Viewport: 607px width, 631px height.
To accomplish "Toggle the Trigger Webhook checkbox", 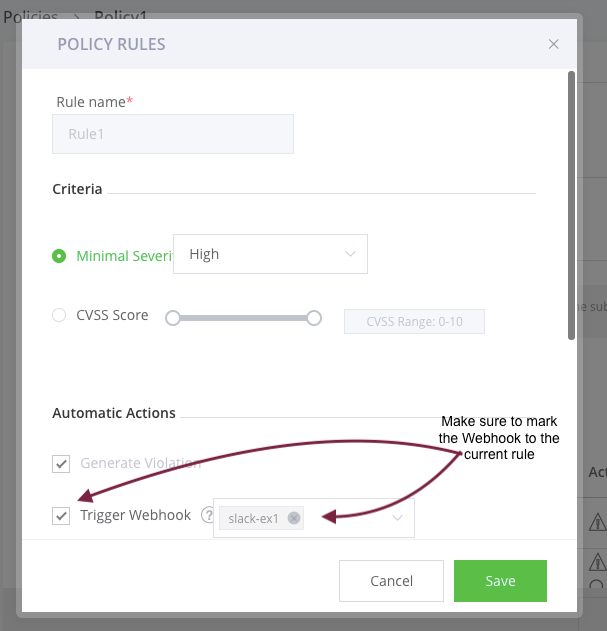I will [61, 516].
